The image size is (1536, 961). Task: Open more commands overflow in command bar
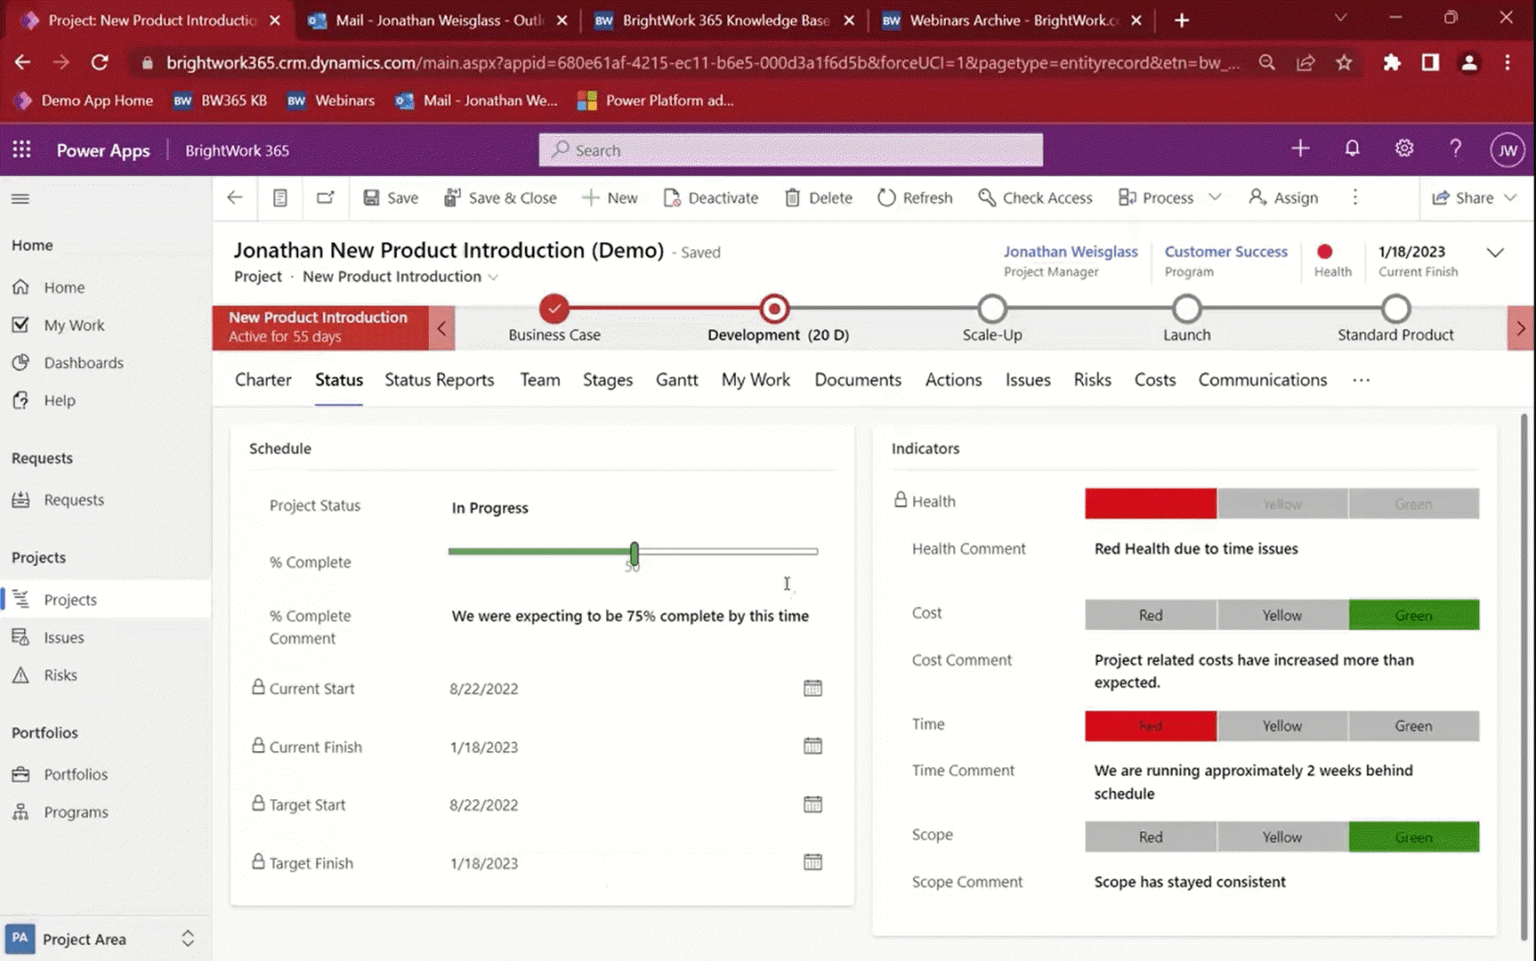1355,197
